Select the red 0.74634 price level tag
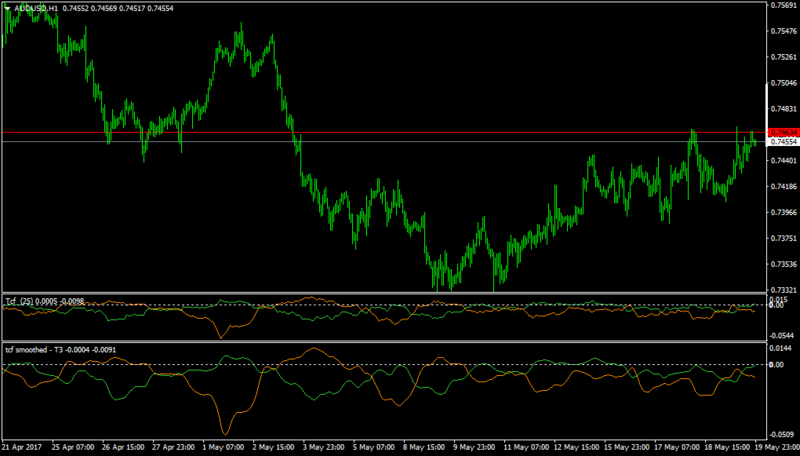Viewport: 800px width, 456px height. coord(783,133)
